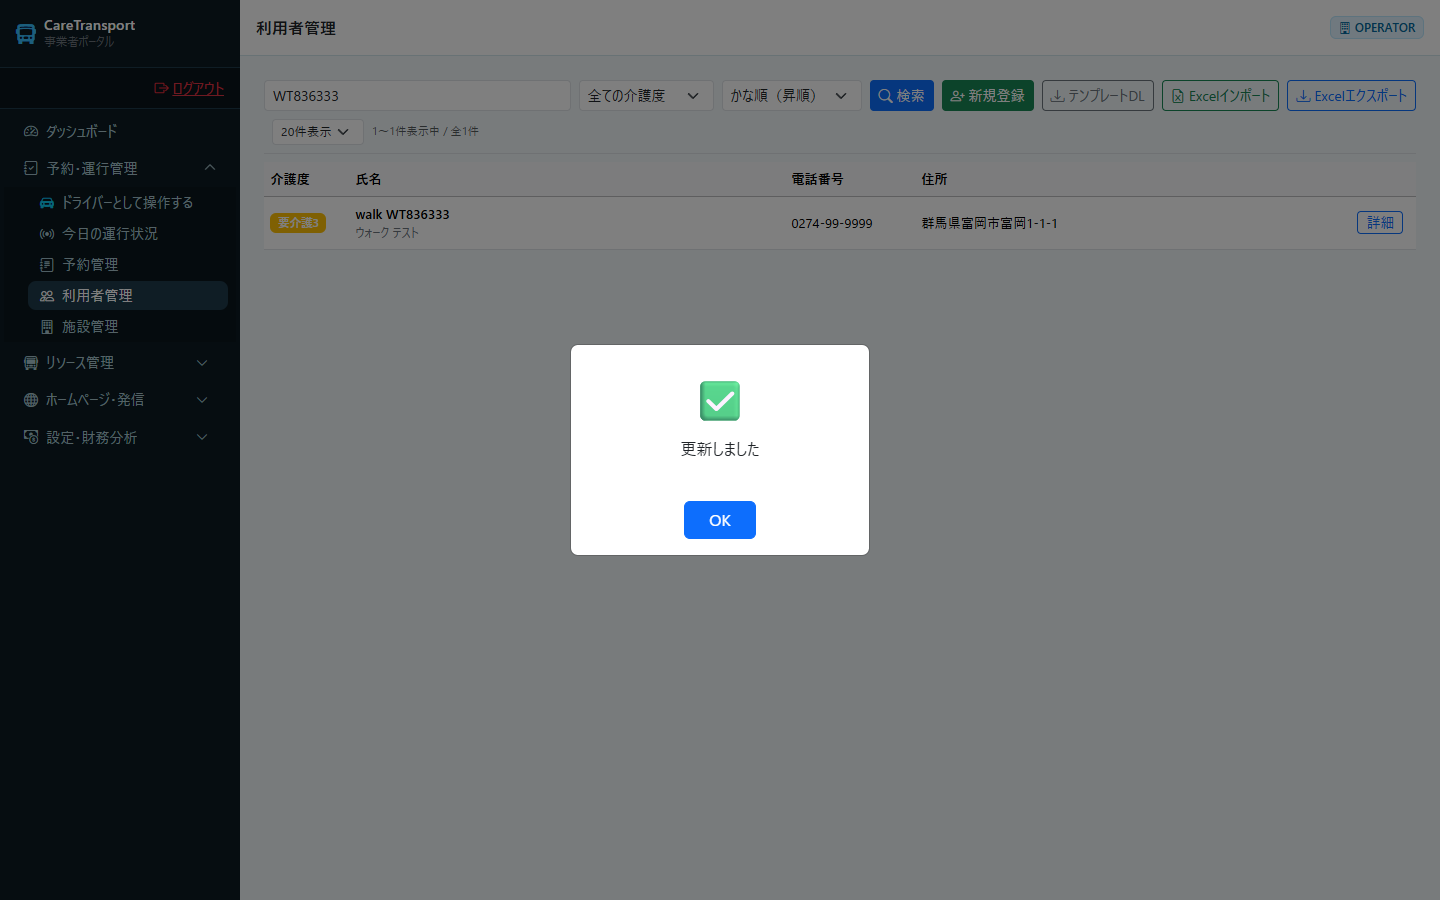Screen dimensions: 1440x900
Task: Click the Excelインポート button
Action: pos(1220,96)
